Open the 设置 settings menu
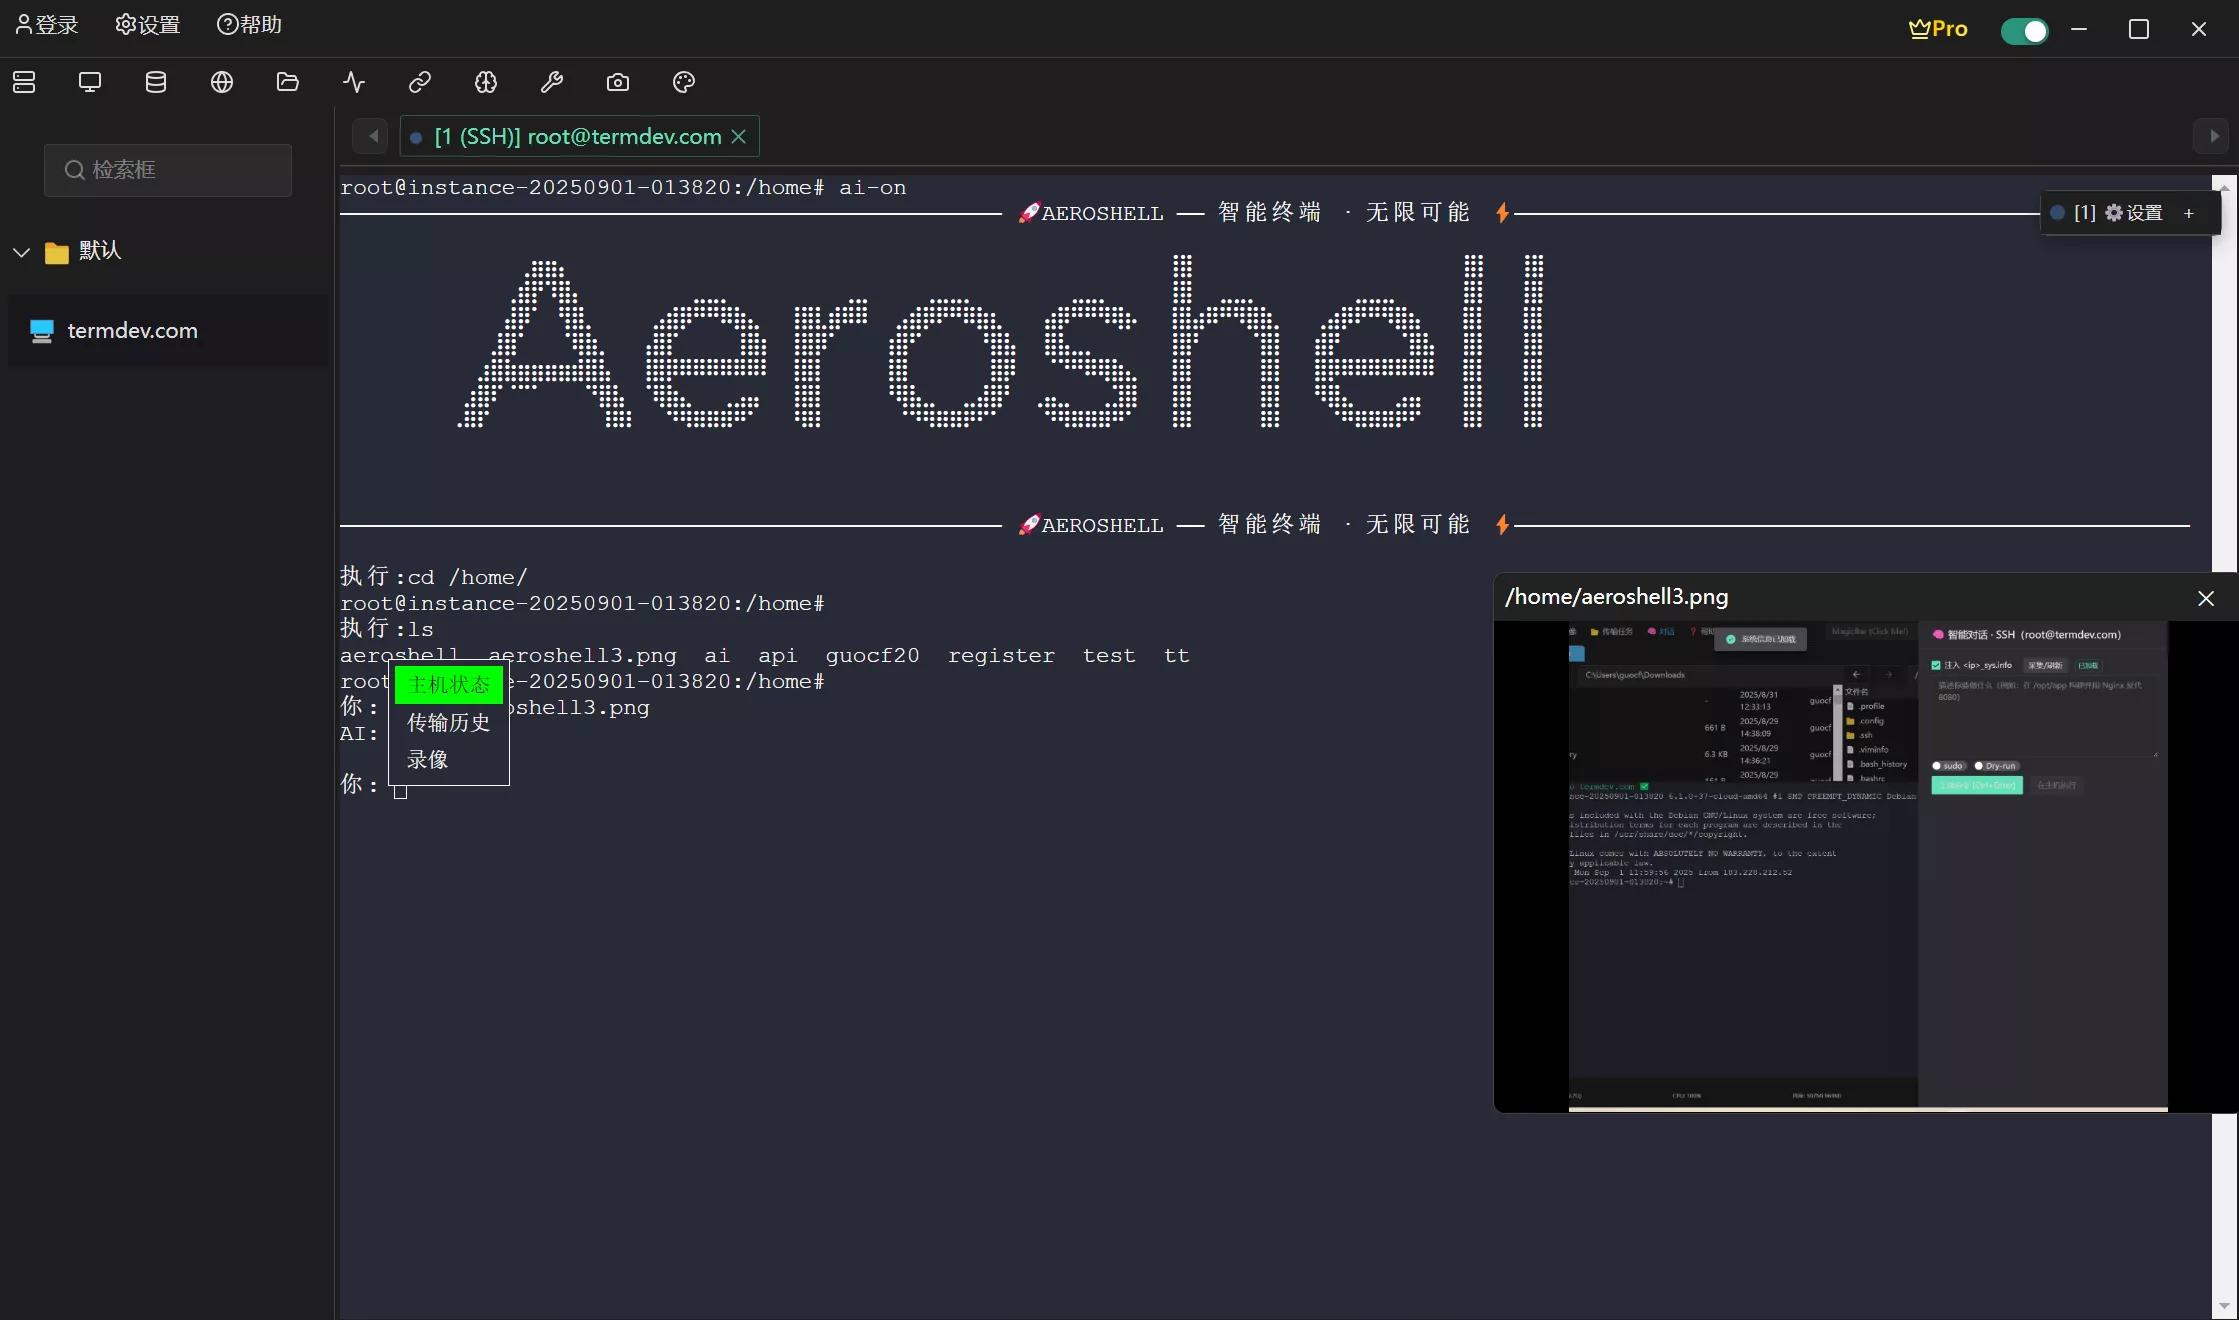Screen dimensions: 2239x1320 147,25
